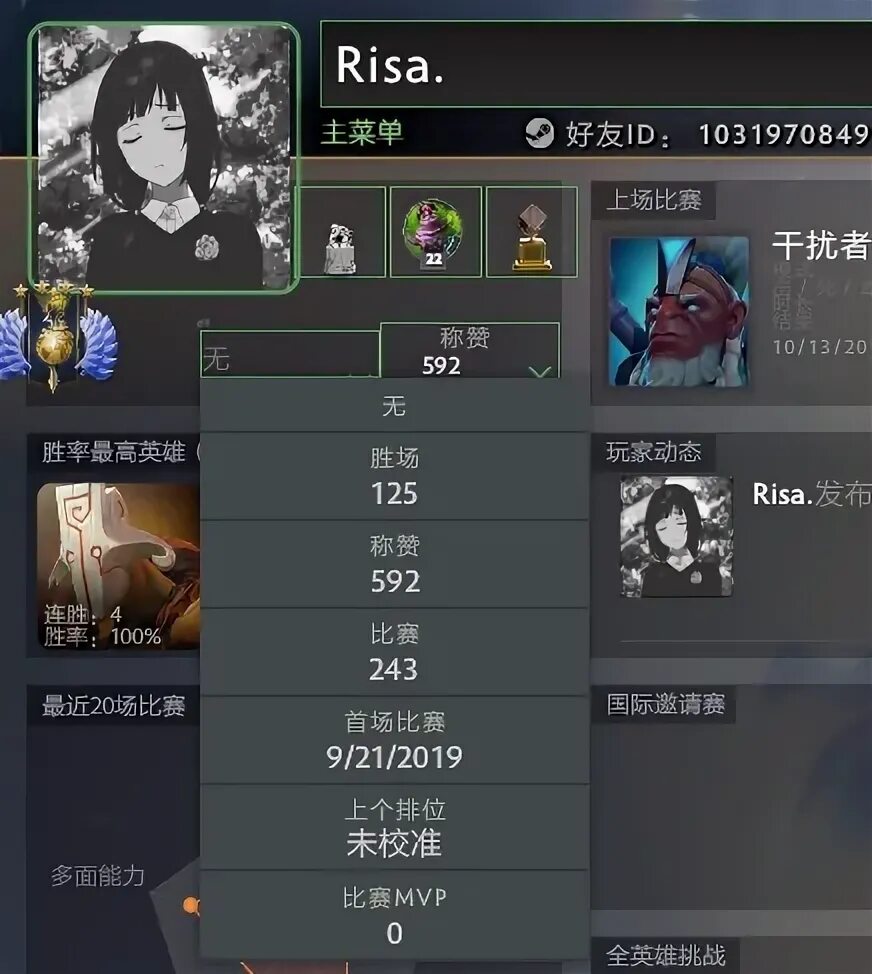Image resolution: width=872 pixels, height=974 pixels.
Task: Open the left 无 stat selector box
Action: [x=289, y=353]
